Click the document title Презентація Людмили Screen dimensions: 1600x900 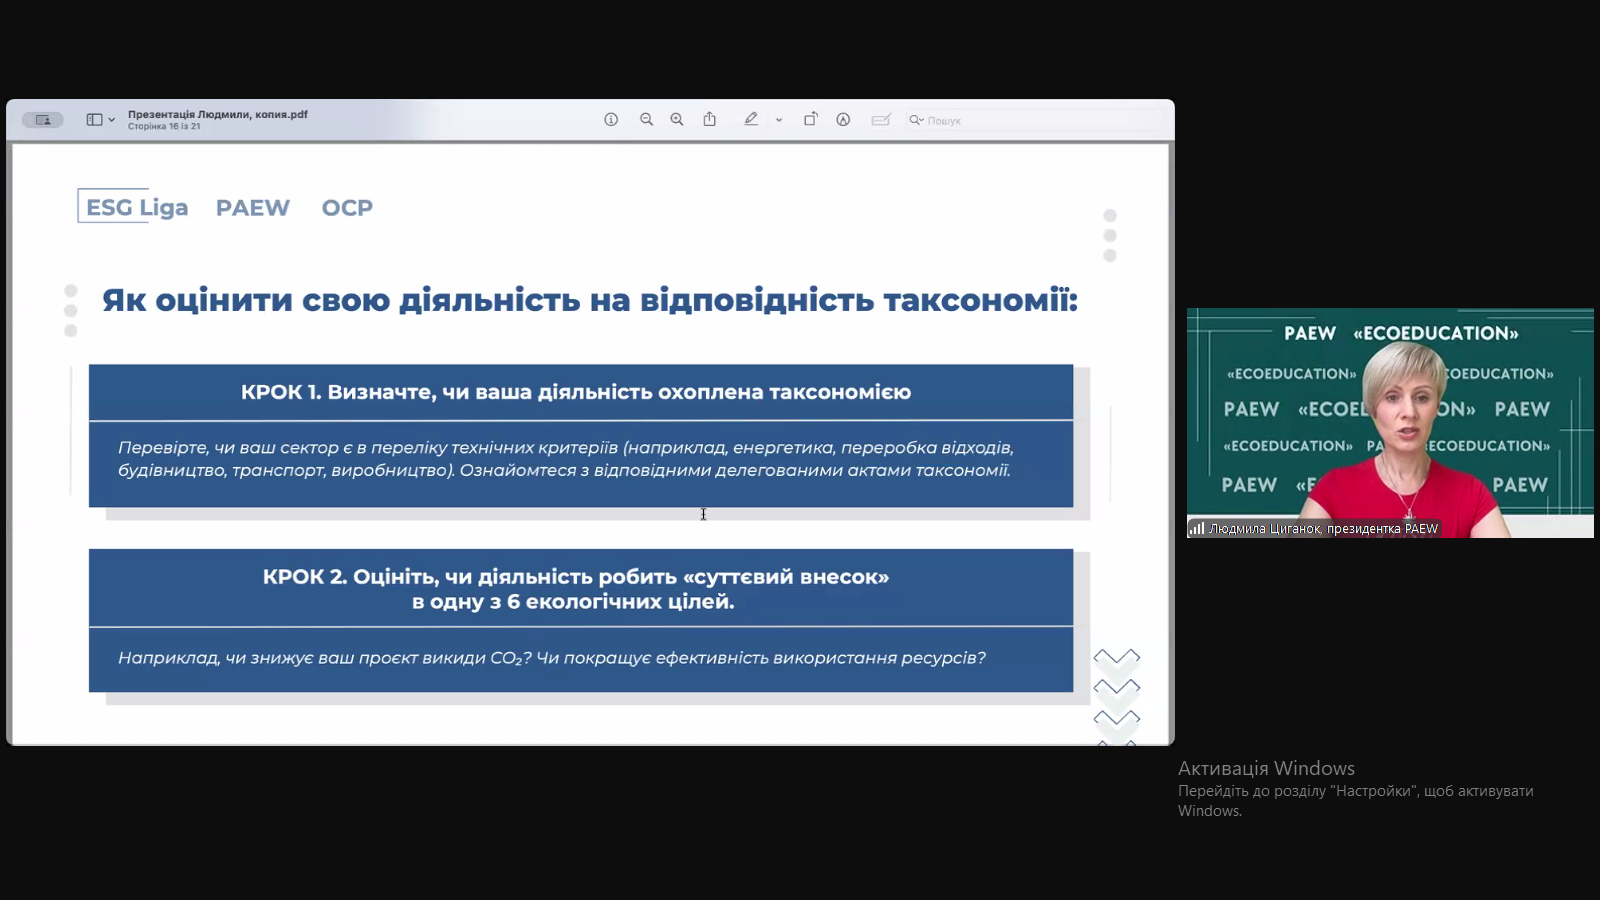pyautogui.click(x=218, y=114)
